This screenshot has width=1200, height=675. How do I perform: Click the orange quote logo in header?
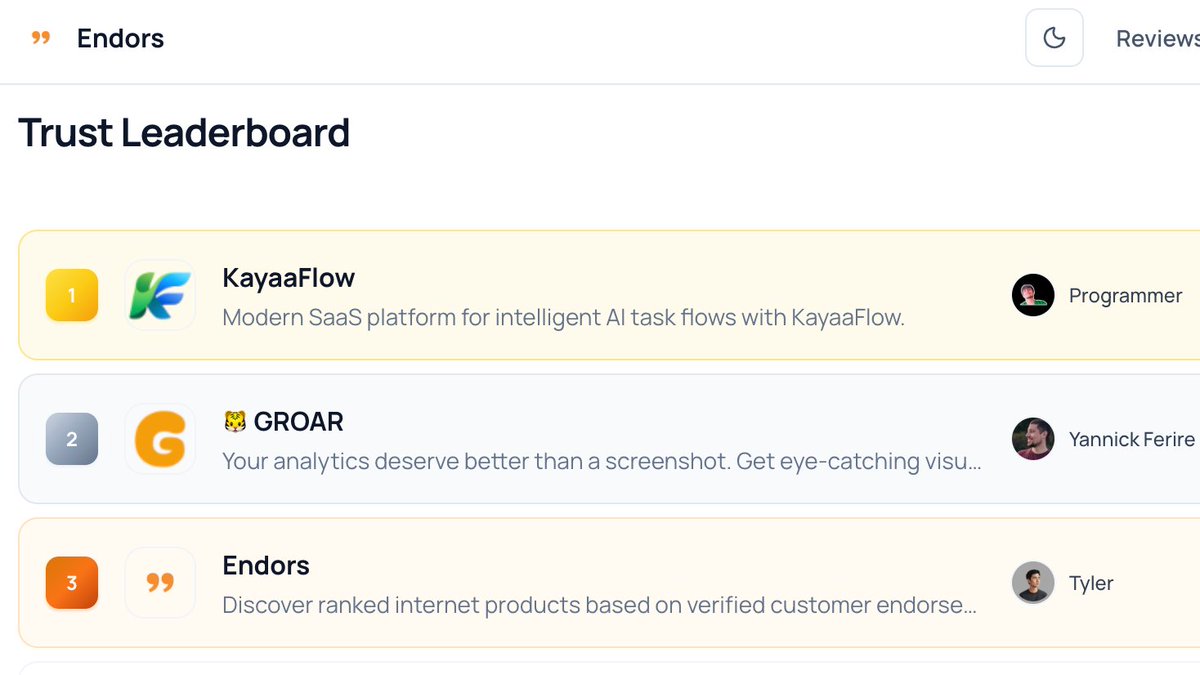pyautogui.click(x=41, y=38)
